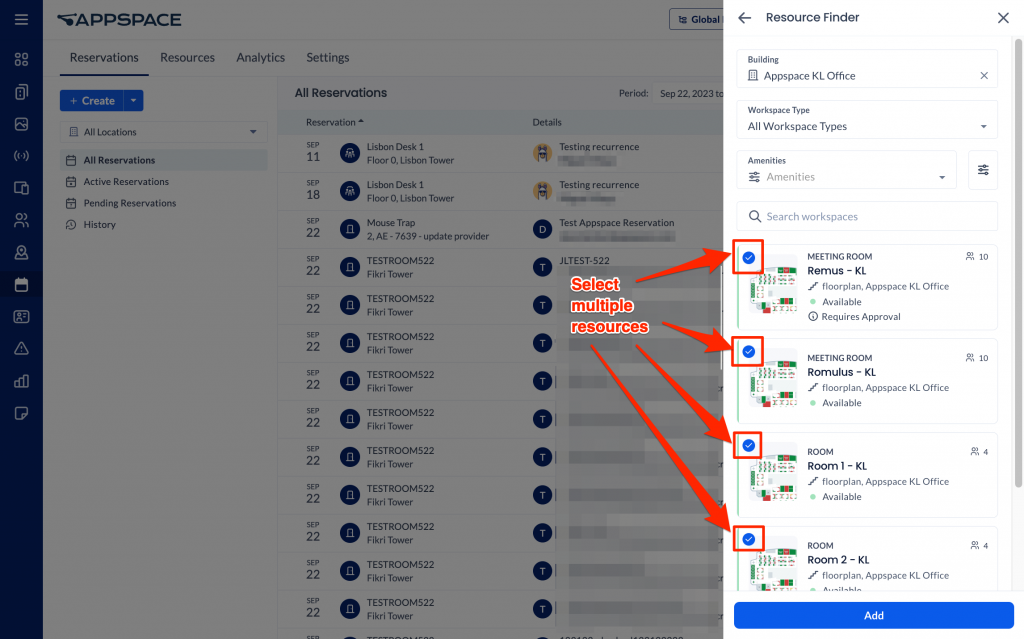This screenshot has height=639, width=1024.
Task: Open the Mouse Trap reservation row
Action: tap(500, 229)
